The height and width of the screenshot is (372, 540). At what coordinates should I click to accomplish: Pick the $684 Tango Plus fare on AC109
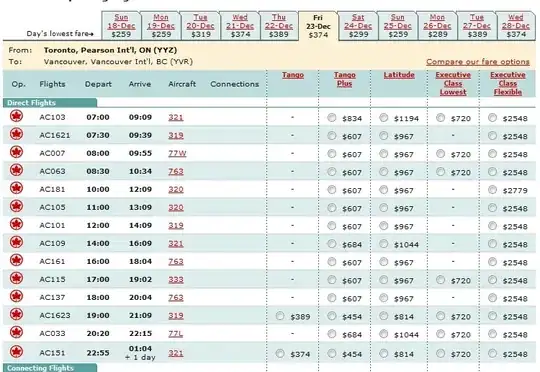tap(332, 244)
